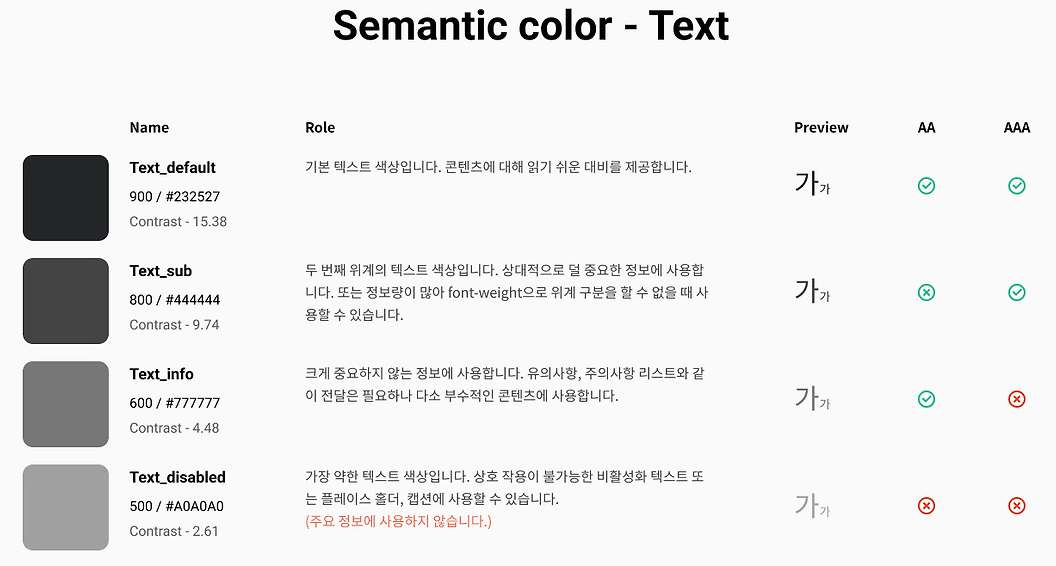The width and height of the screenshot is (1056, 566).
Task: Click the AAA pass icon for Text_sub
Action: point(1016,292)
